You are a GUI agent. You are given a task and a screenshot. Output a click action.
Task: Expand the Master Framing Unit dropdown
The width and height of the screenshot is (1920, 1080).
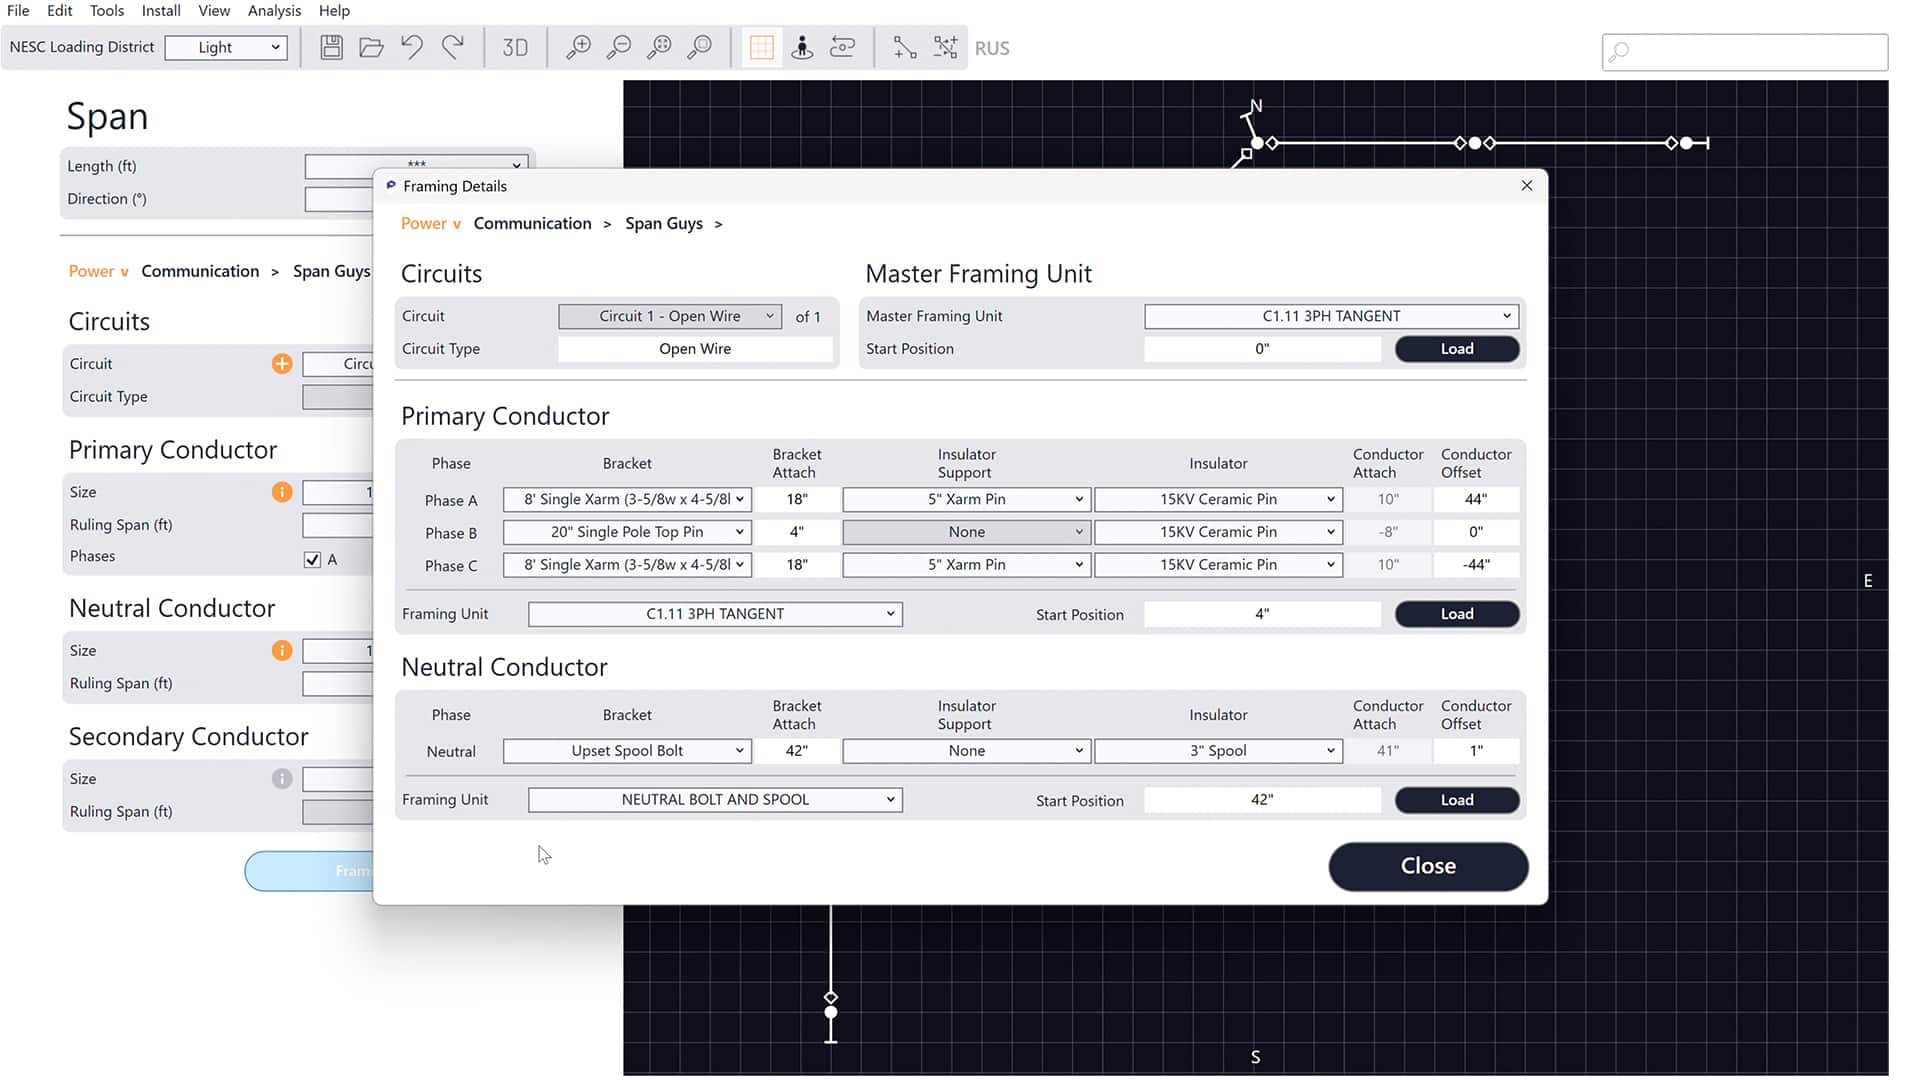1331,316
